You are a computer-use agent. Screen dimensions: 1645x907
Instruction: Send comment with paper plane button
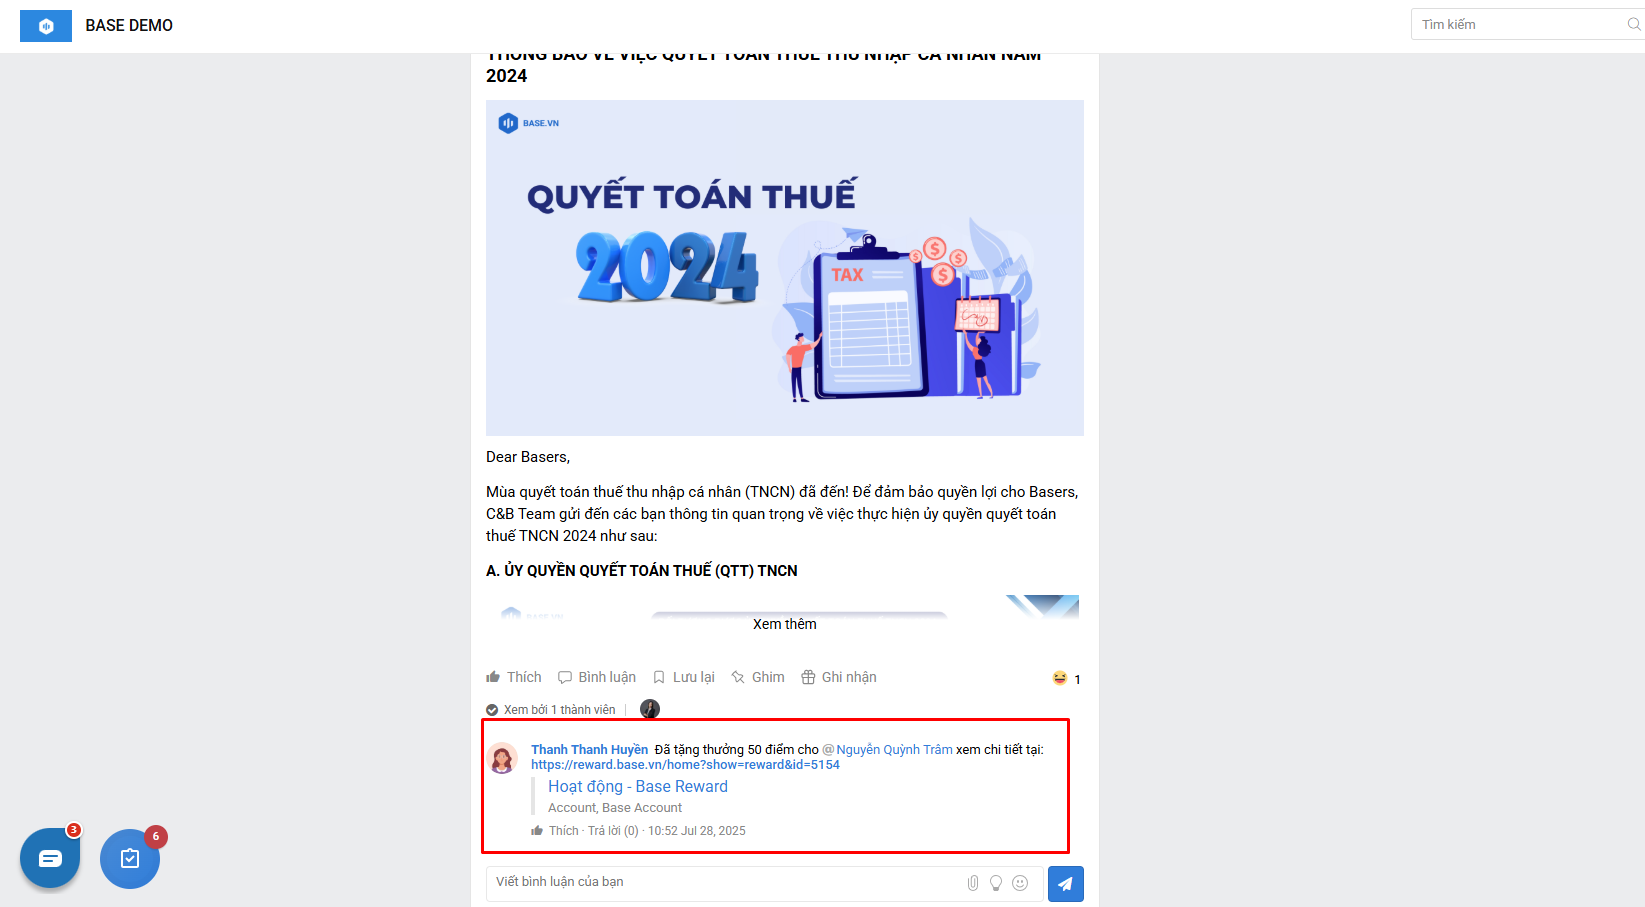[1065, 883]
